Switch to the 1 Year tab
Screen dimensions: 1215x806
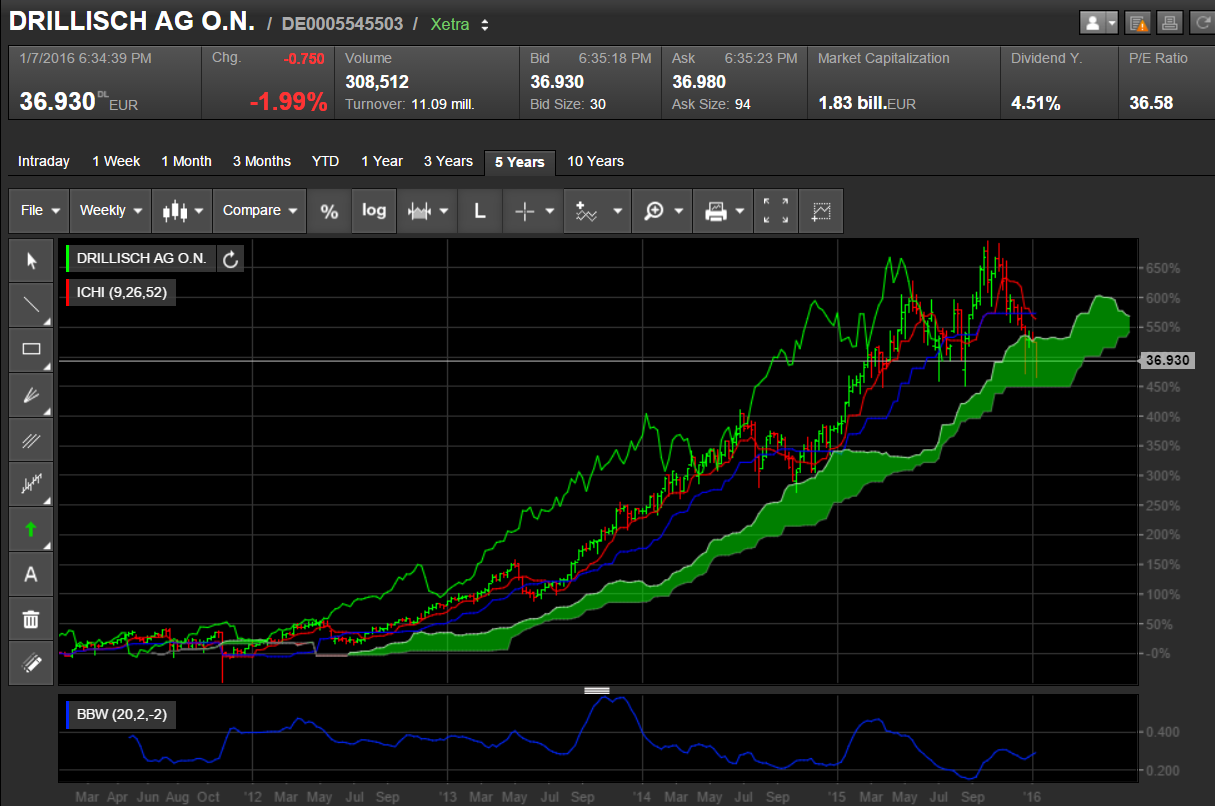click(x=382, y=162)
